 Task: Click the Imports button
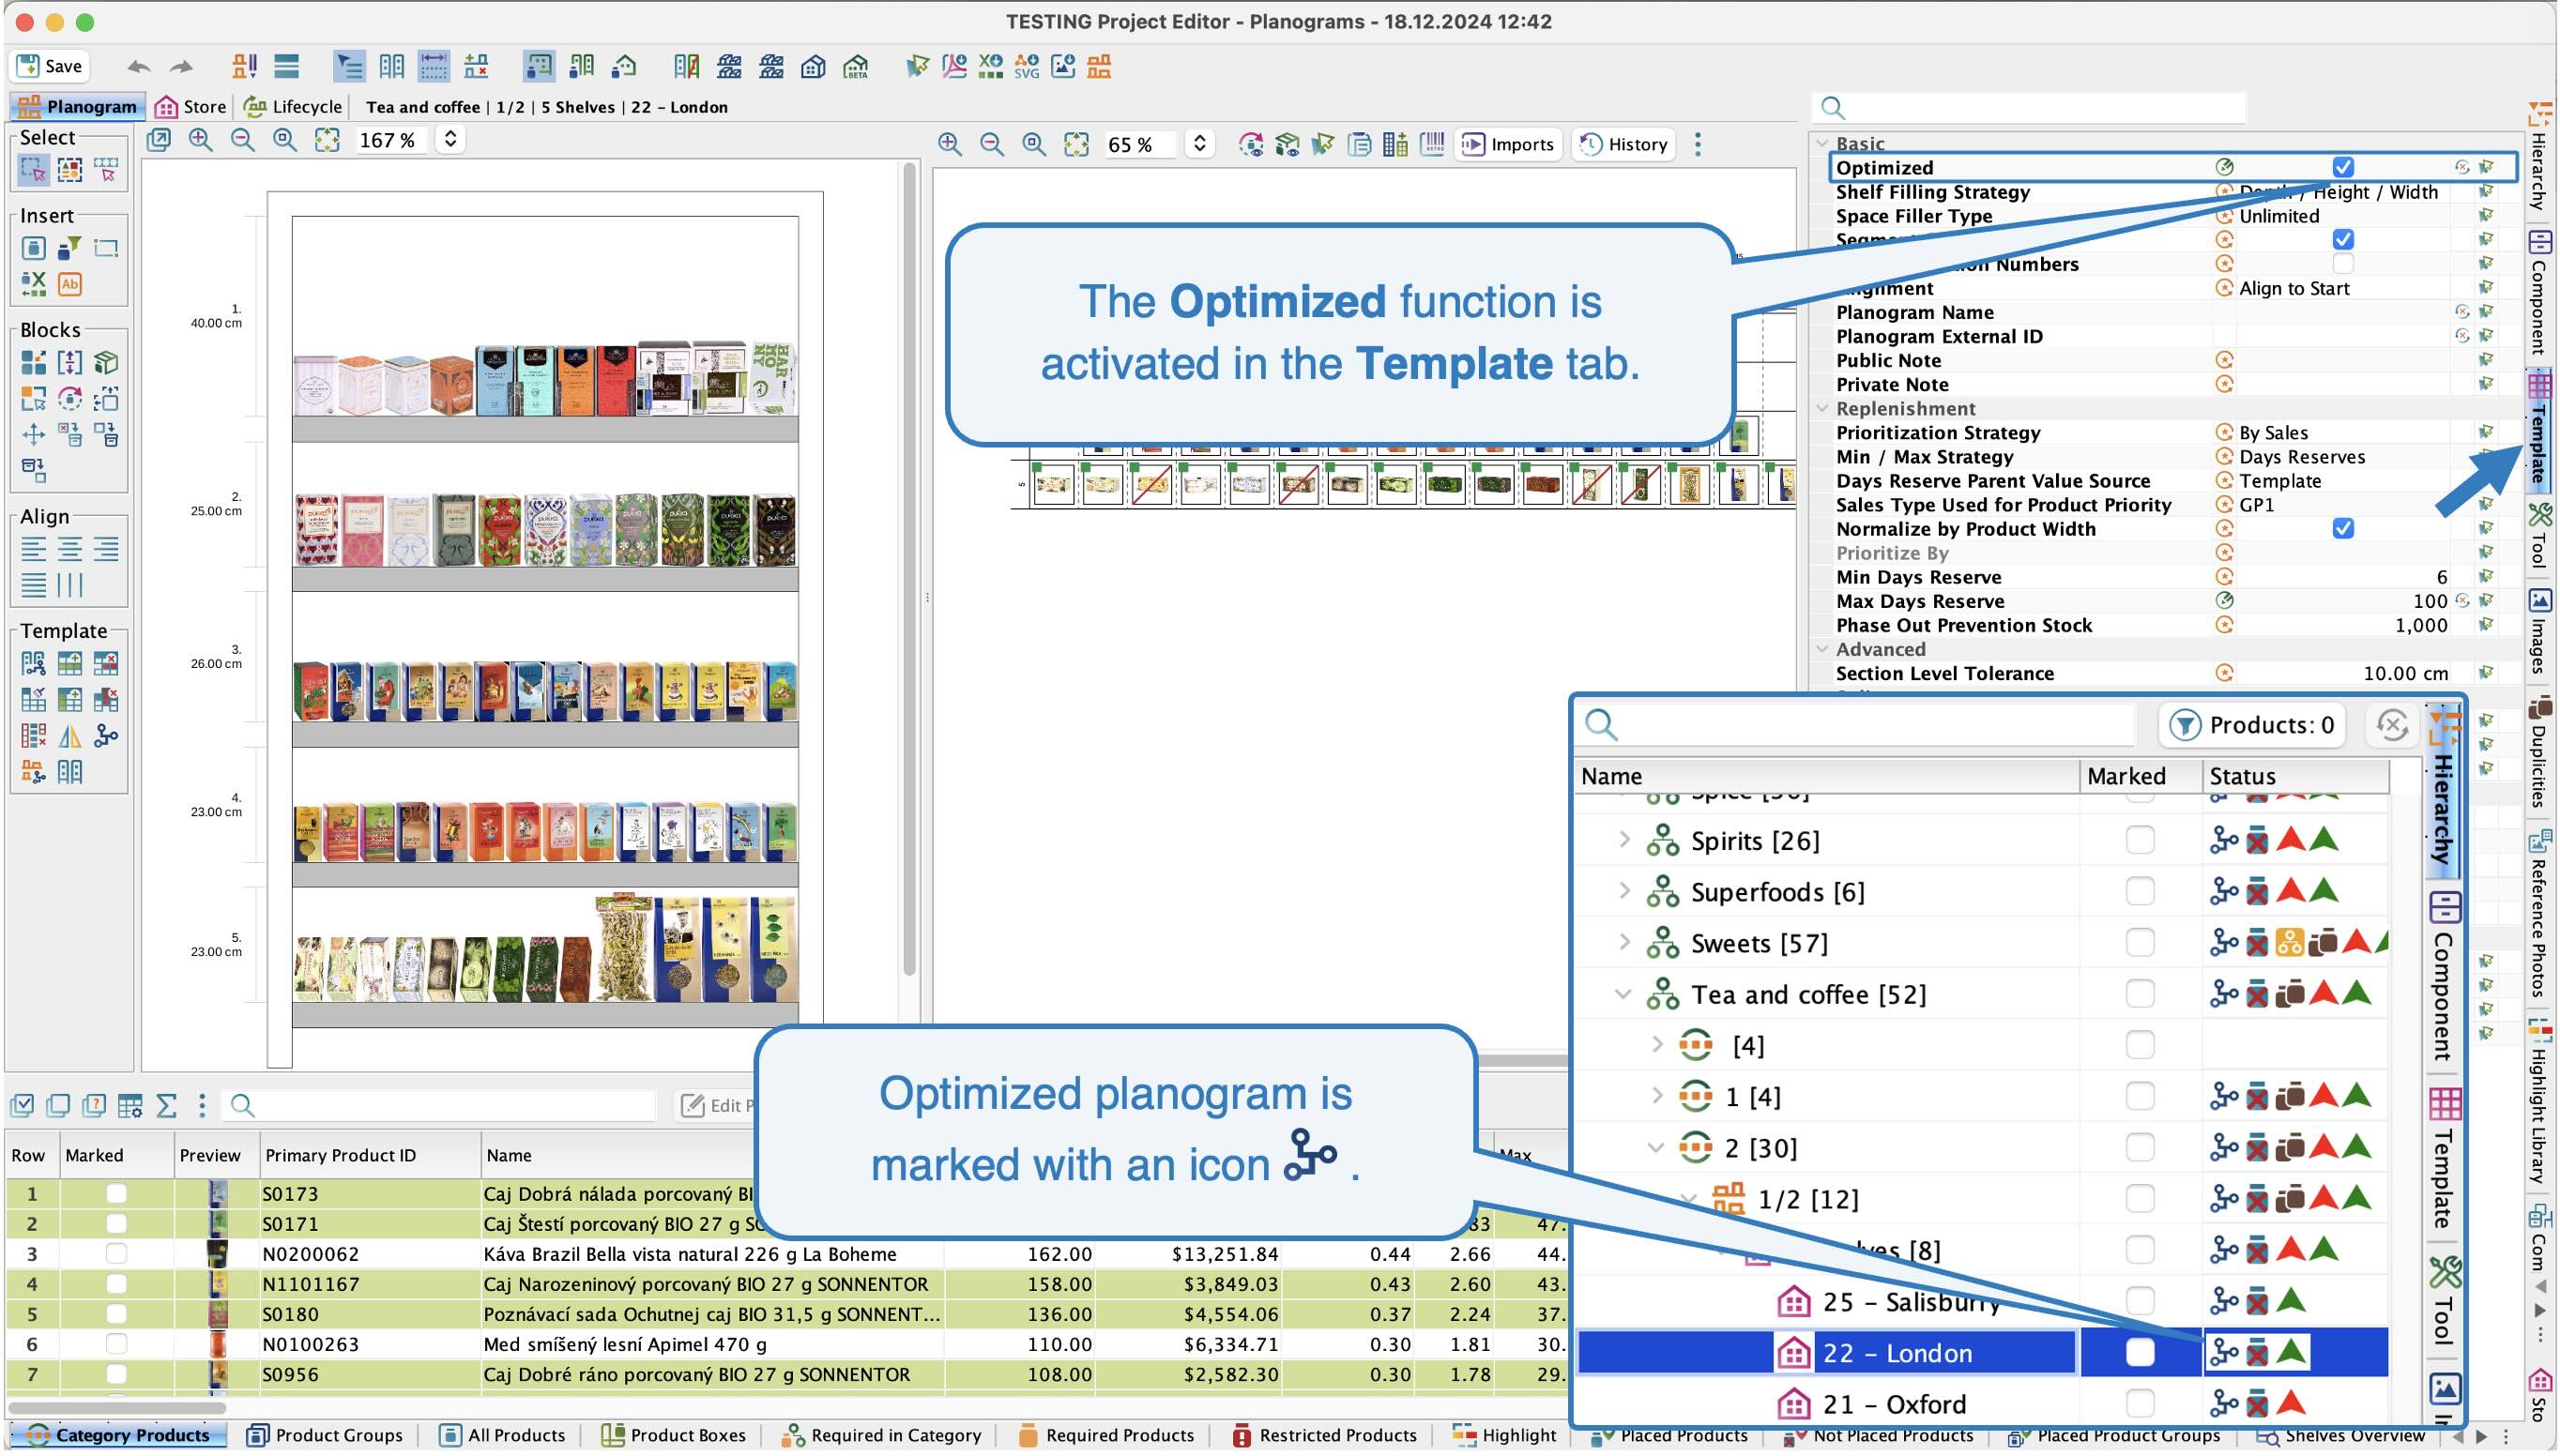(1508, 144)
